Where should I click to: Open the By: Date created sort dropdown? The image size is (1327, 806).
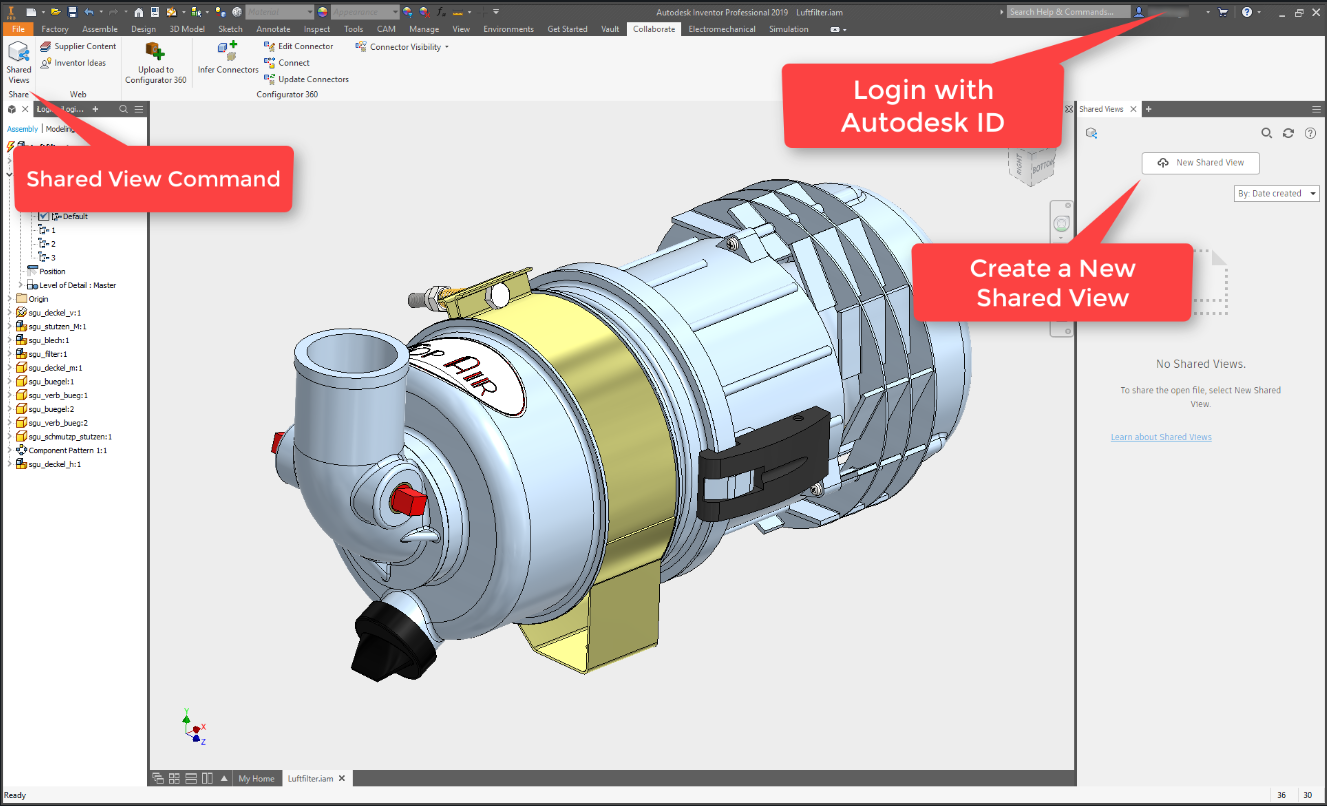click(x=1277, y=194)
